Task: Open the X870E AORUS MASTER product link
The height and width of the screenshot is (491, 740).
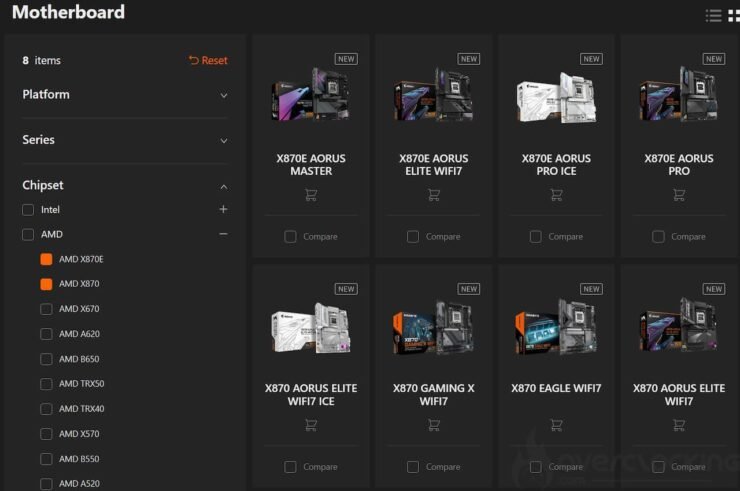Action: coord(311,165)
